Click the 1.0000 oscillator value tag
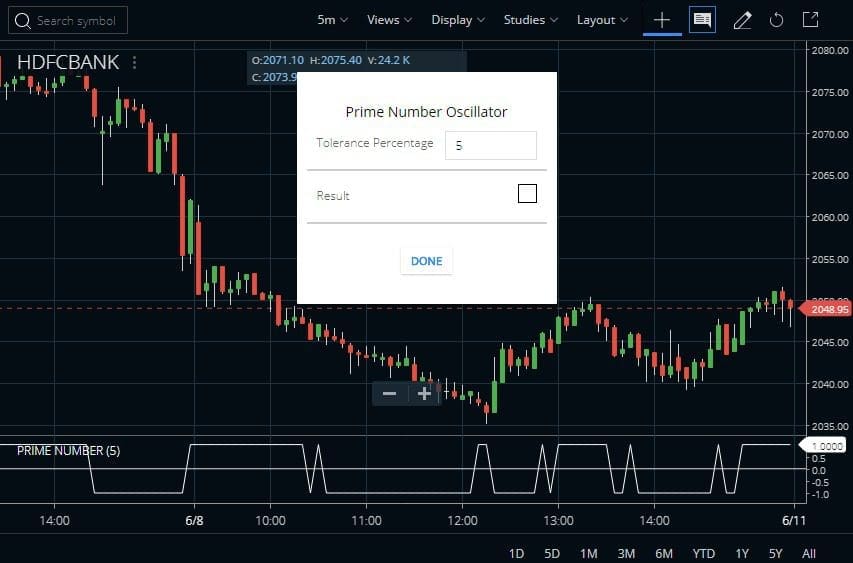The image size is (853, 563). (823, 446)
